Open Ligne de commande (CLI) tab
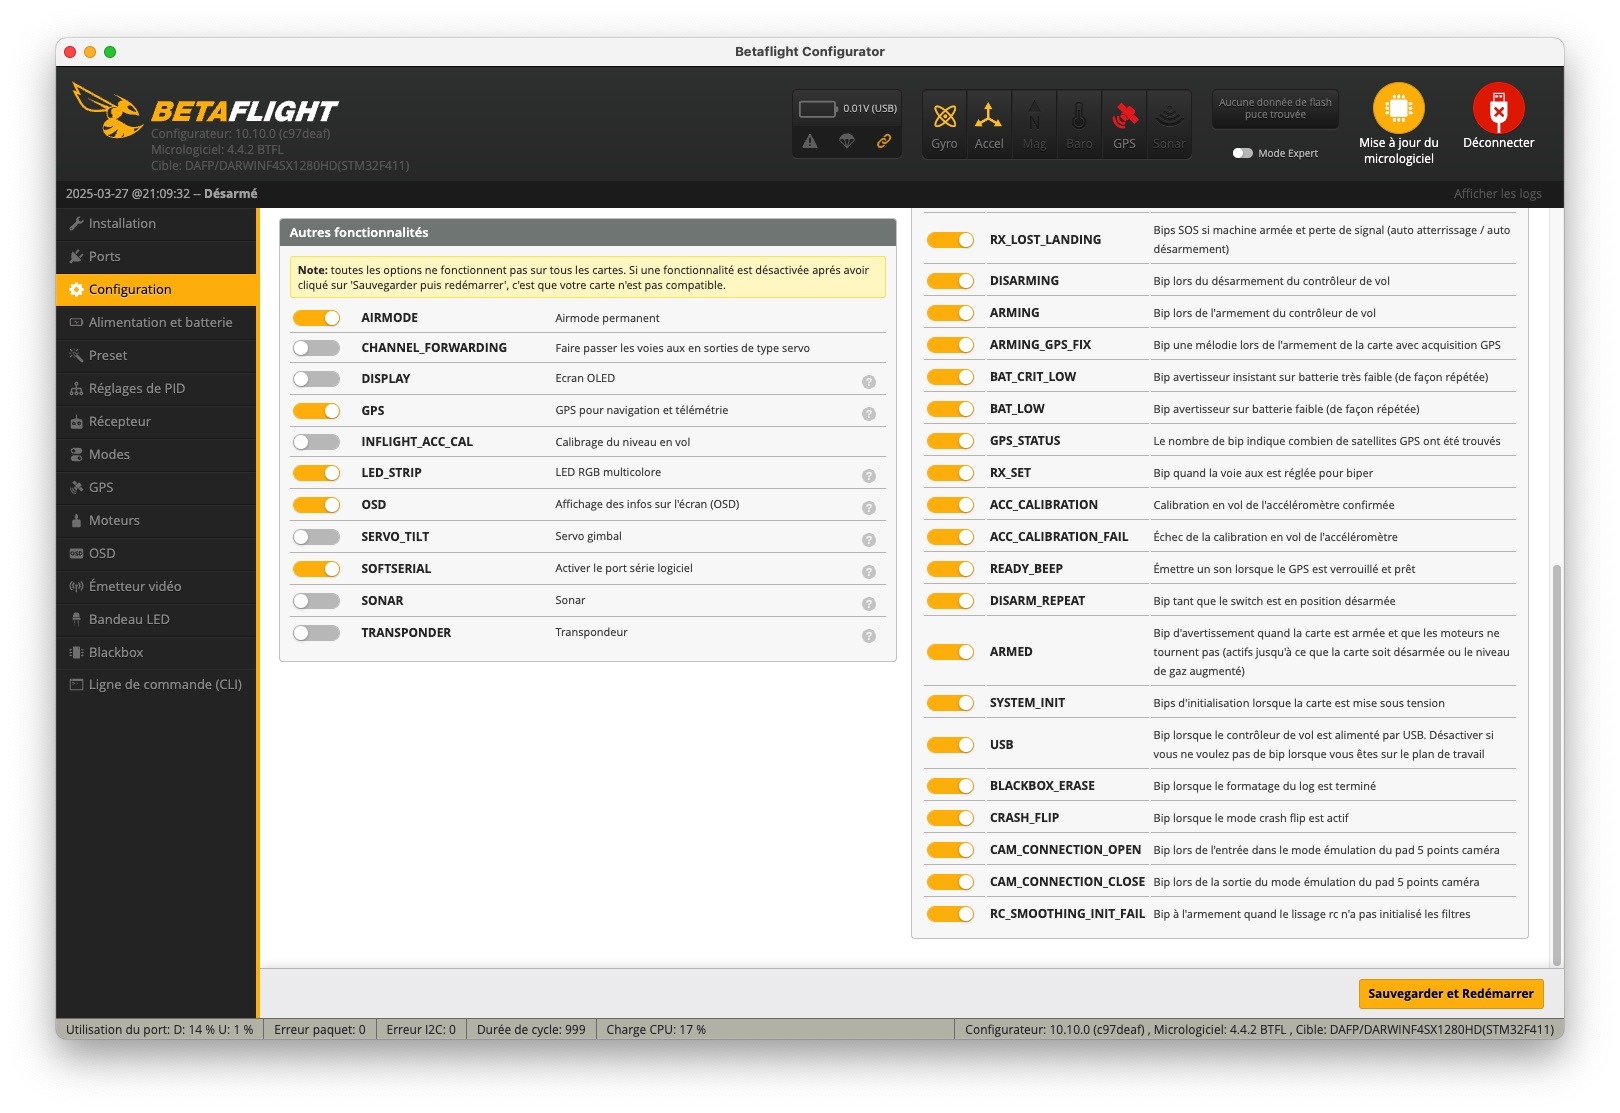The height and width of the screenshot is (1113, 1620). 157,685
